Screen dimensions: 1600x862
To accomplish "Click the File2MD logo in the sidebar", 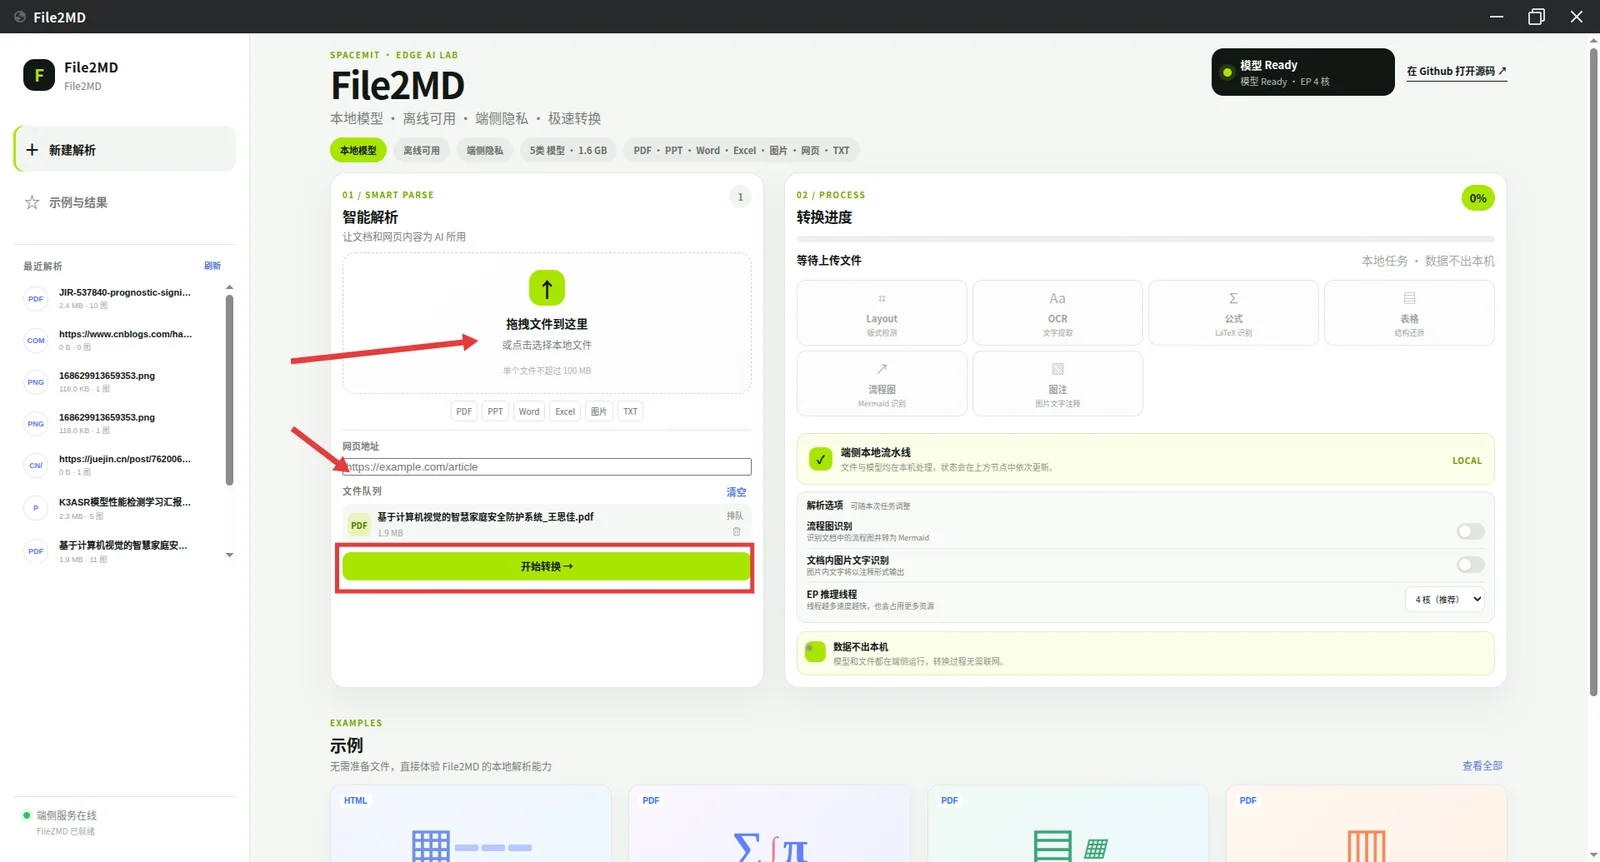I will click(39, 75).
